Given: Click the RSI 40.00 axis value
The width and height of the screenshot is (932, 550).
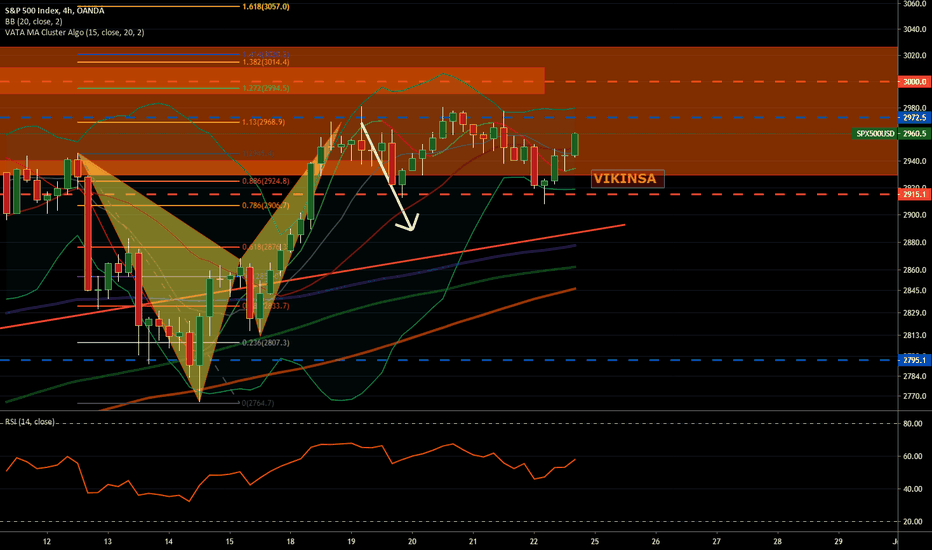Looking at the screenshot, I should (x=912, y=489).
